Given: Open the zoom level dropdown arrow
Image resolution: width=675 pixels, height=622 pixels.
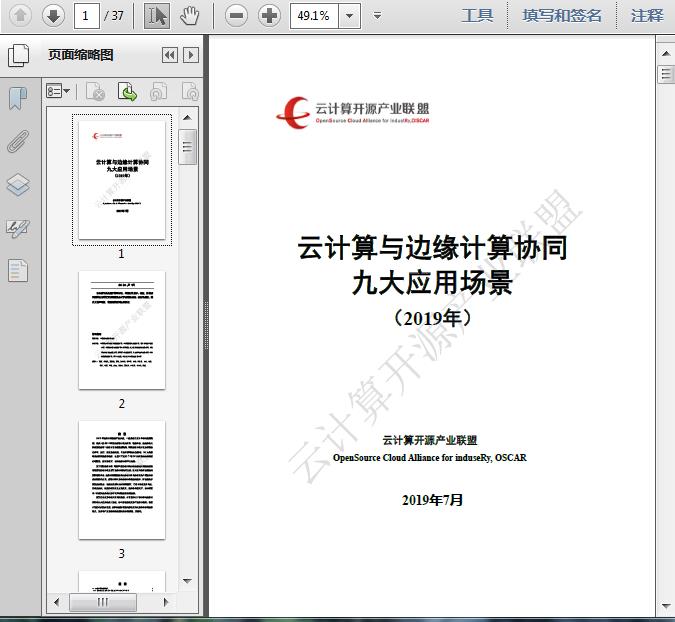Looking at the screenshot, I should 350,16.
